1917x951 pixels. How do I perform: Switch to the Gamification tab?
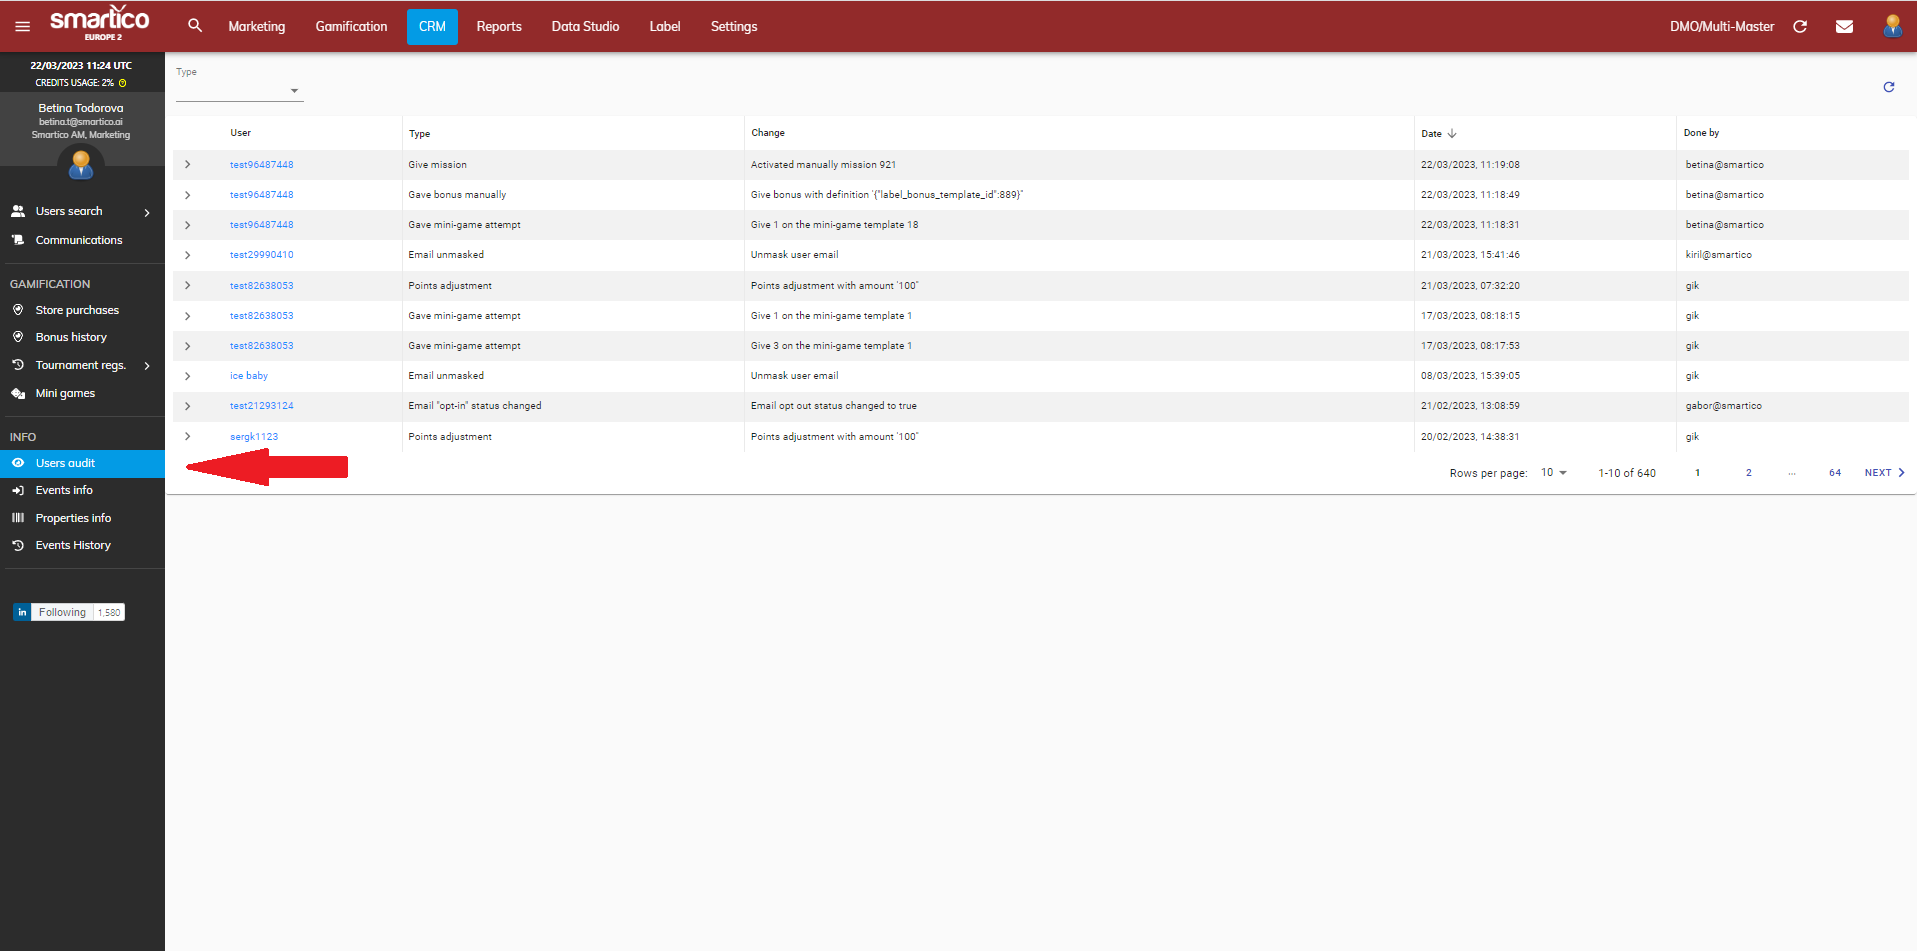(x=351, y=27)
